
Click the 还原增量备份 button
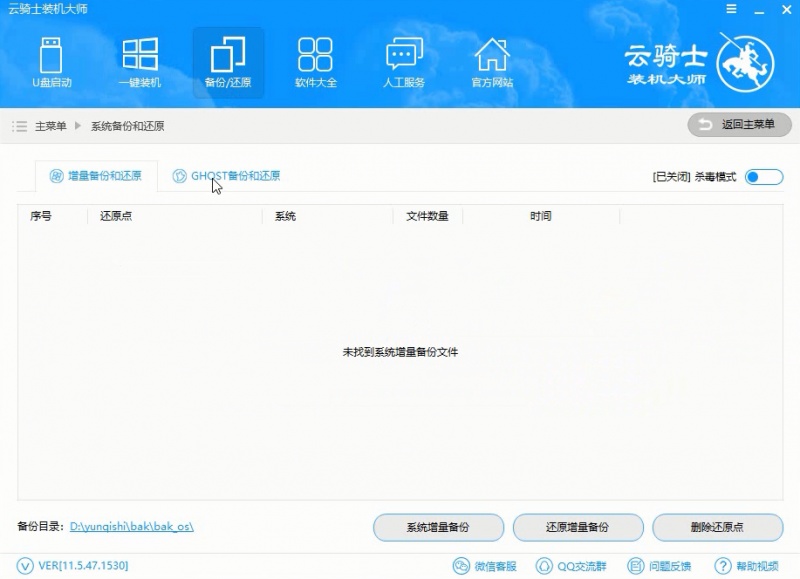578,527
